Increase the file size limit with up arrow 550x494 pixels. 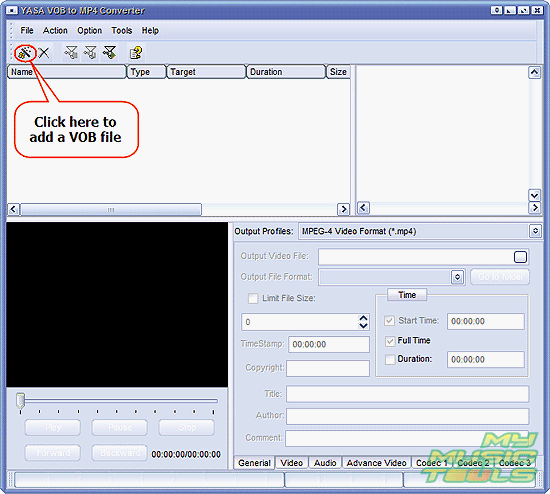[363, 318]
